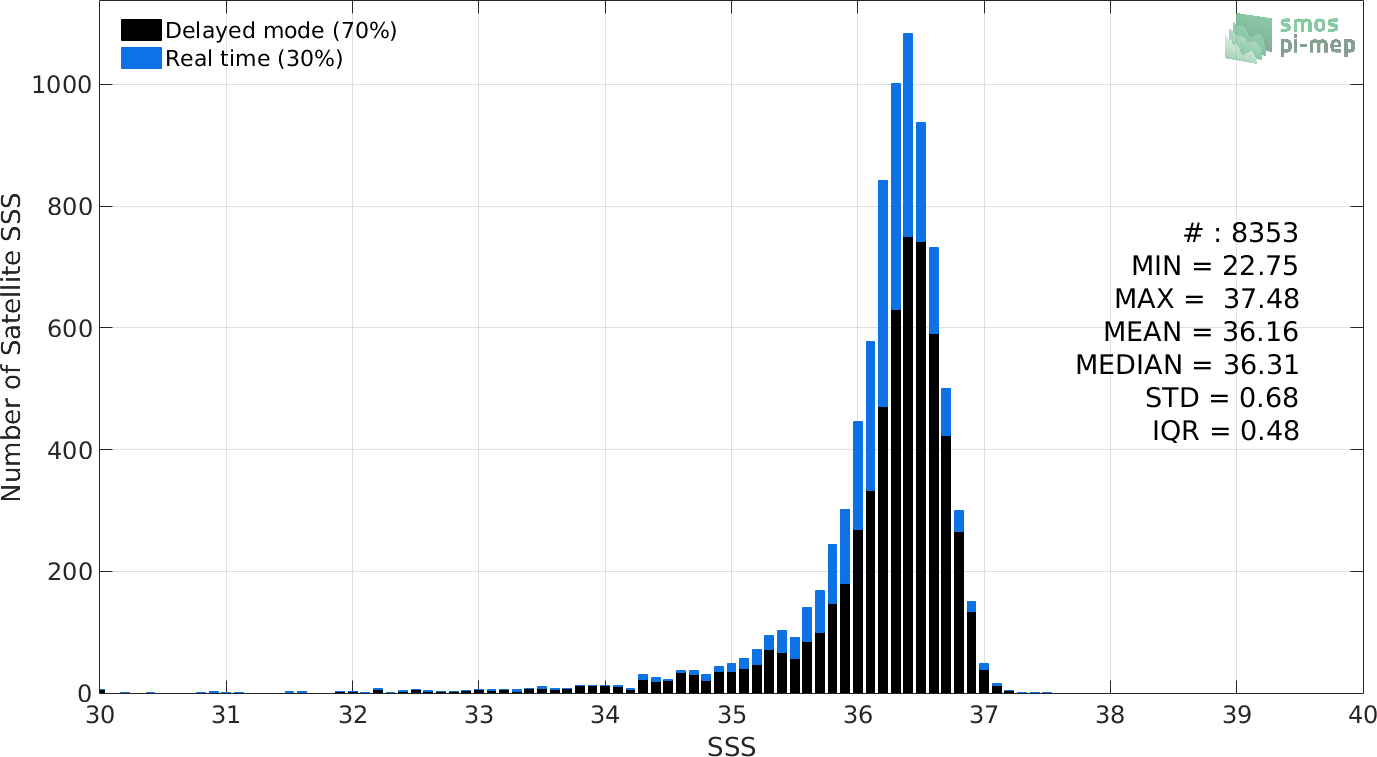Click the black Delayed mode legend swatch
Viewport: 1377px width, 757px height.
(x=141, y=31)
